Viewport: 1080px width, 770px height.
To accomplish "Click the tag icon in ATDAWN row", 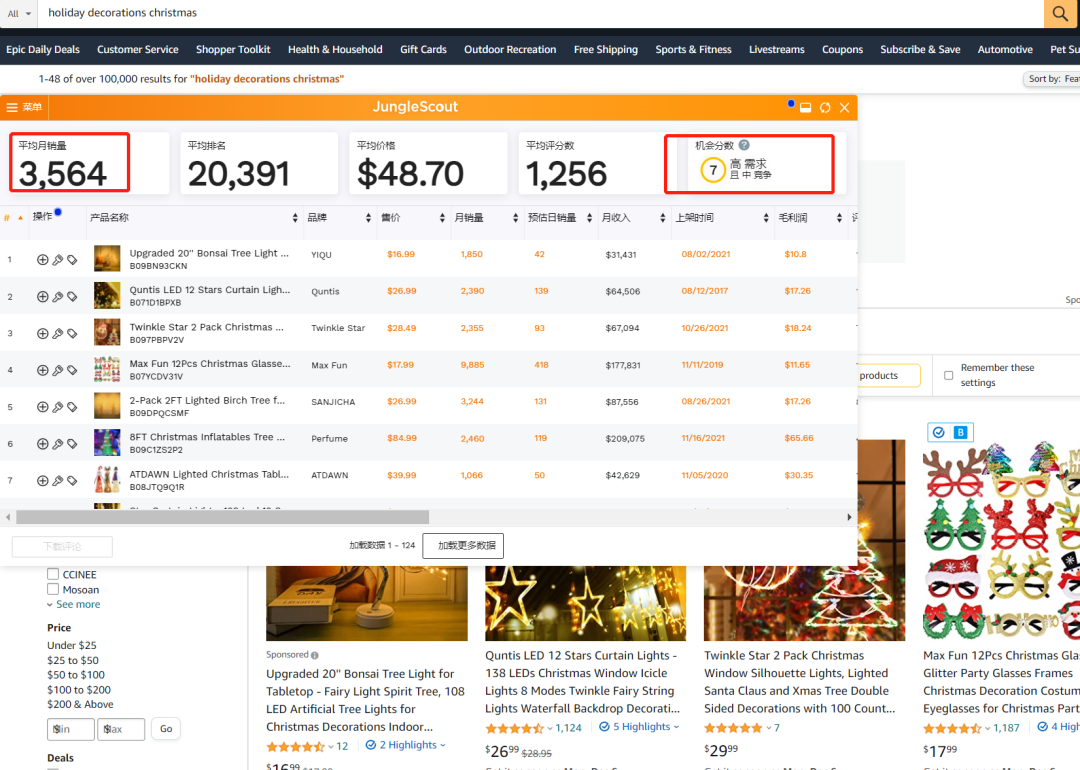I will pos(72,481).
